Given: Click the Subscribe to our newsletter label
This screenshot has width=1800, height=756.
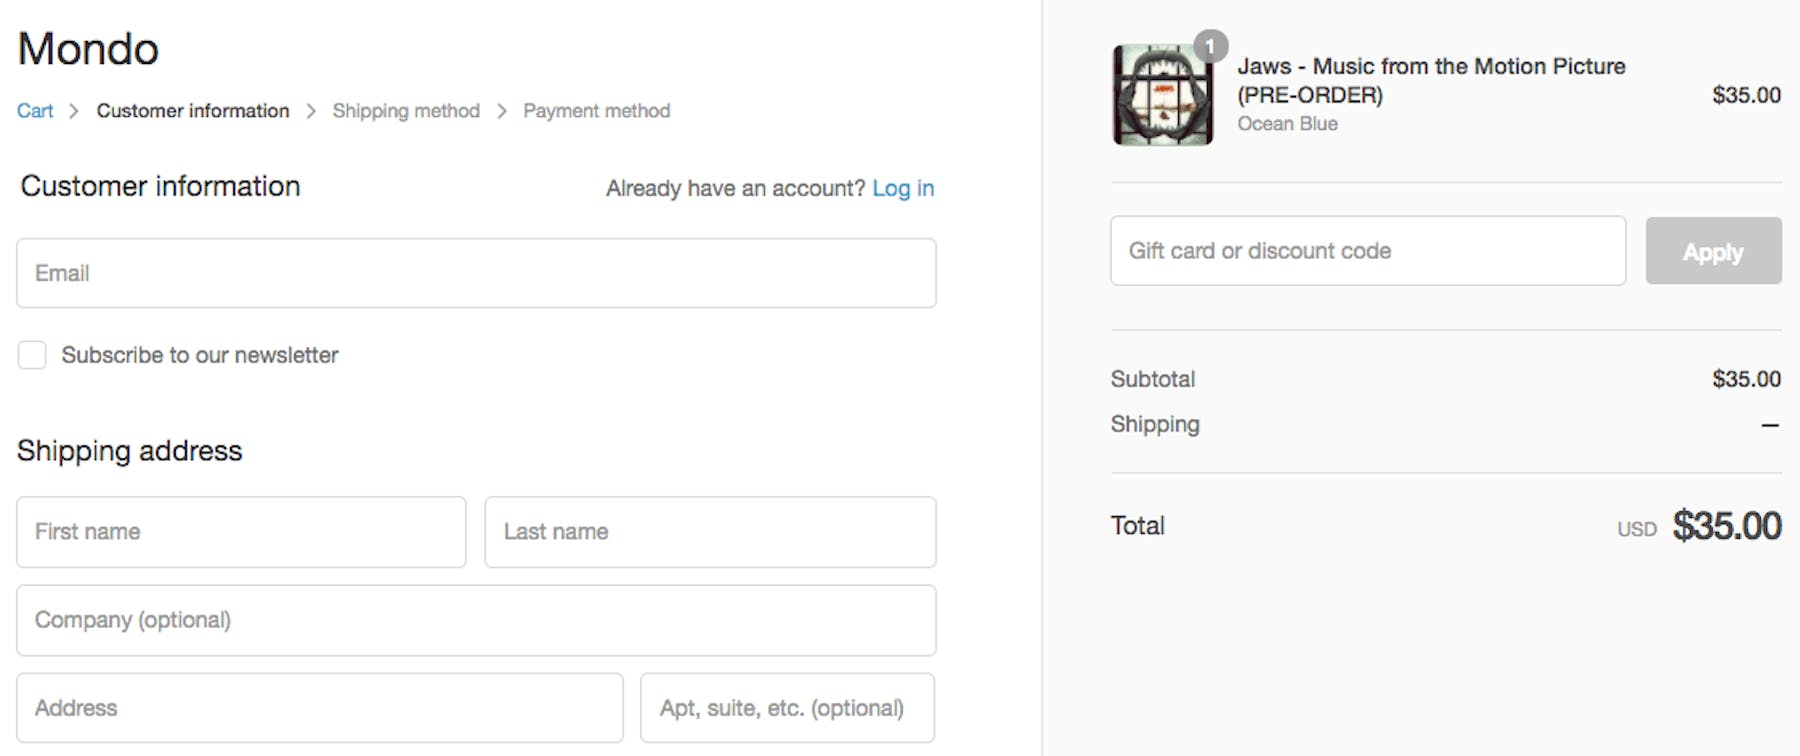Looking at the screenshot, I should [x=200, y=355].
